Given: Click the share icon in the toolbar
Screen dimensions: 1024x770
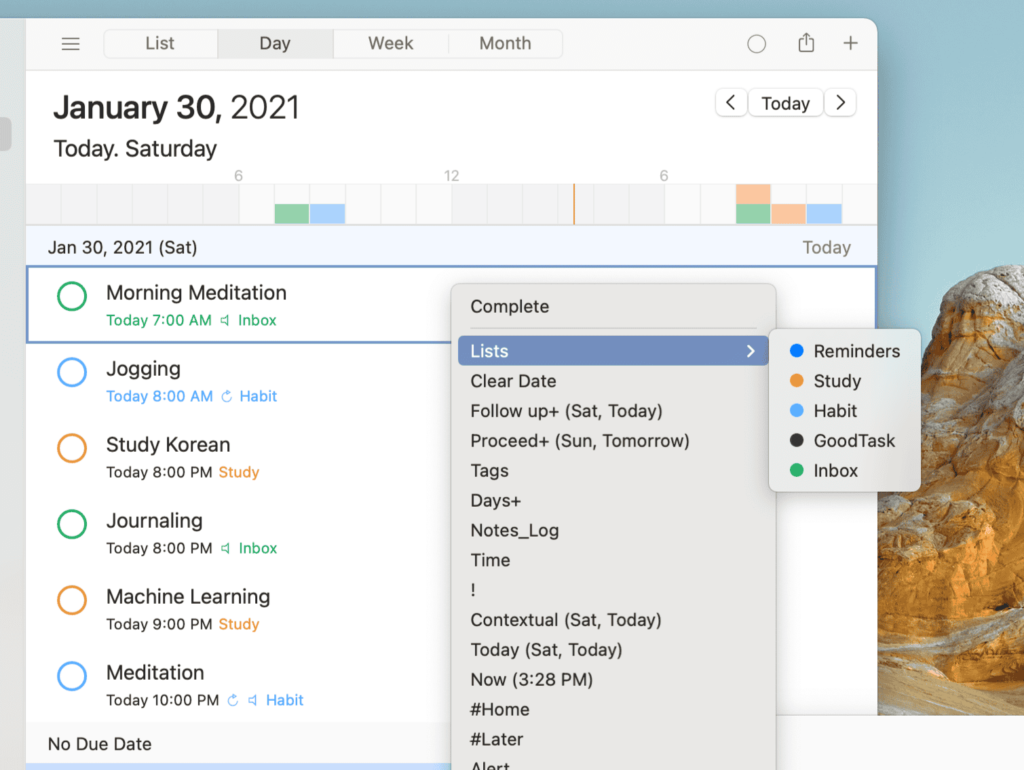Looking at the screenshot, I should [x=806, y=43].
